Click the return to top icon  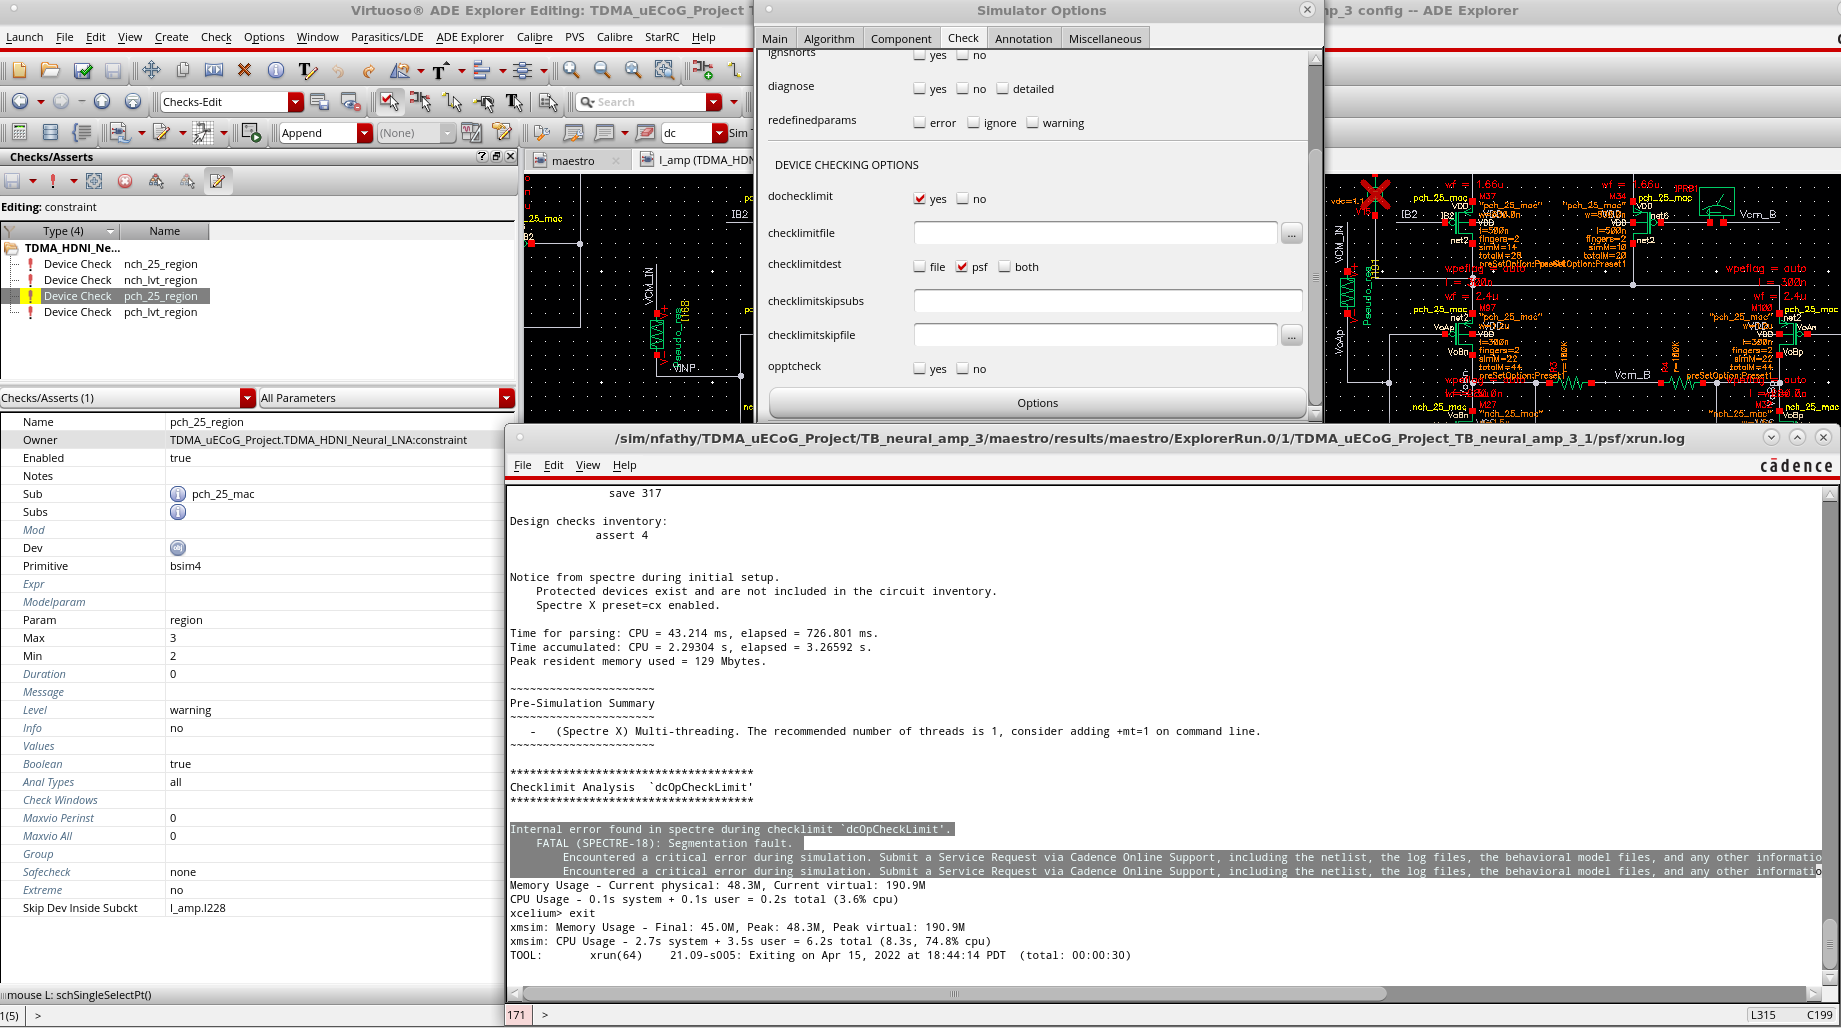tap(133, 101)
